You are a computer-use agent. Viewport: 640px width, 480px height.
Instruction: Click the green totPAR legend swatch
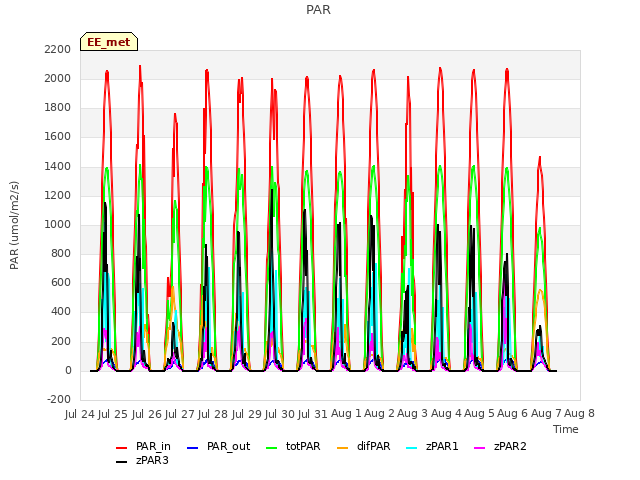click(271, 448)
